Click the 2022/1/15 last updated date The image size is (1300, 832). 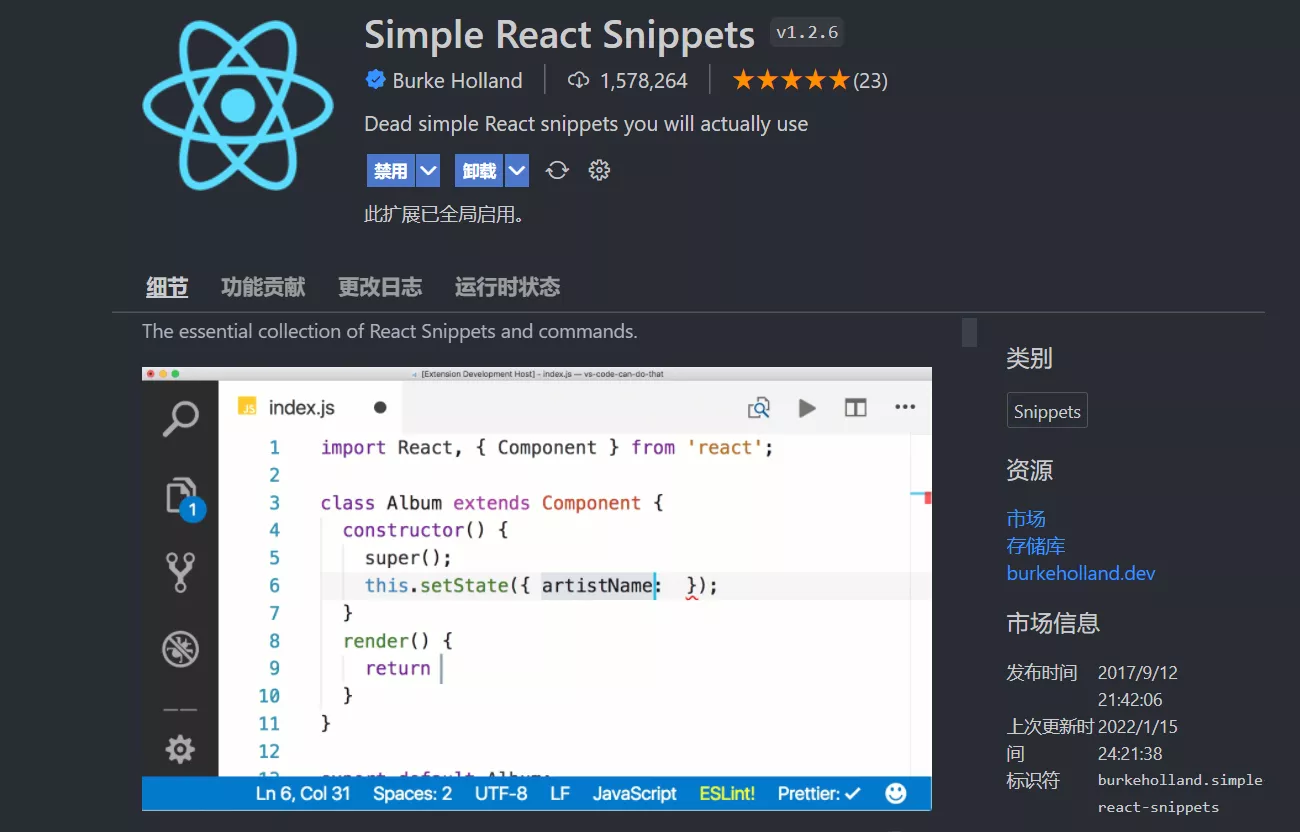click(1138, 726)
